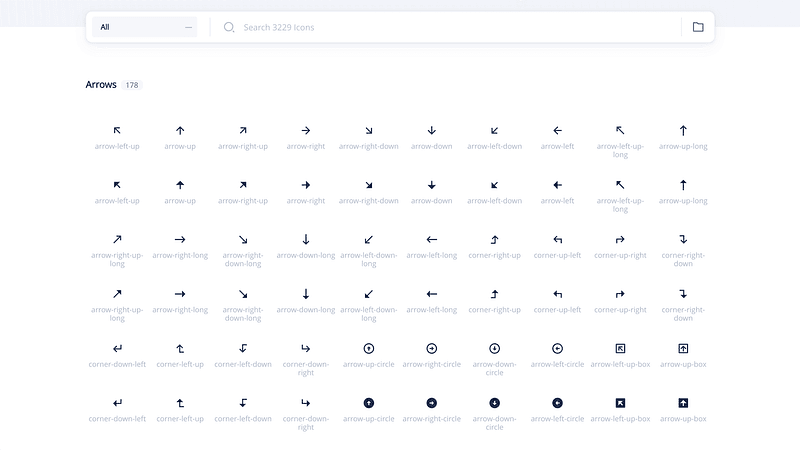Viewport: 800px width, 450px height.
Task: Select the bold corner-right-down icon
Action: [x=683, y=294]
